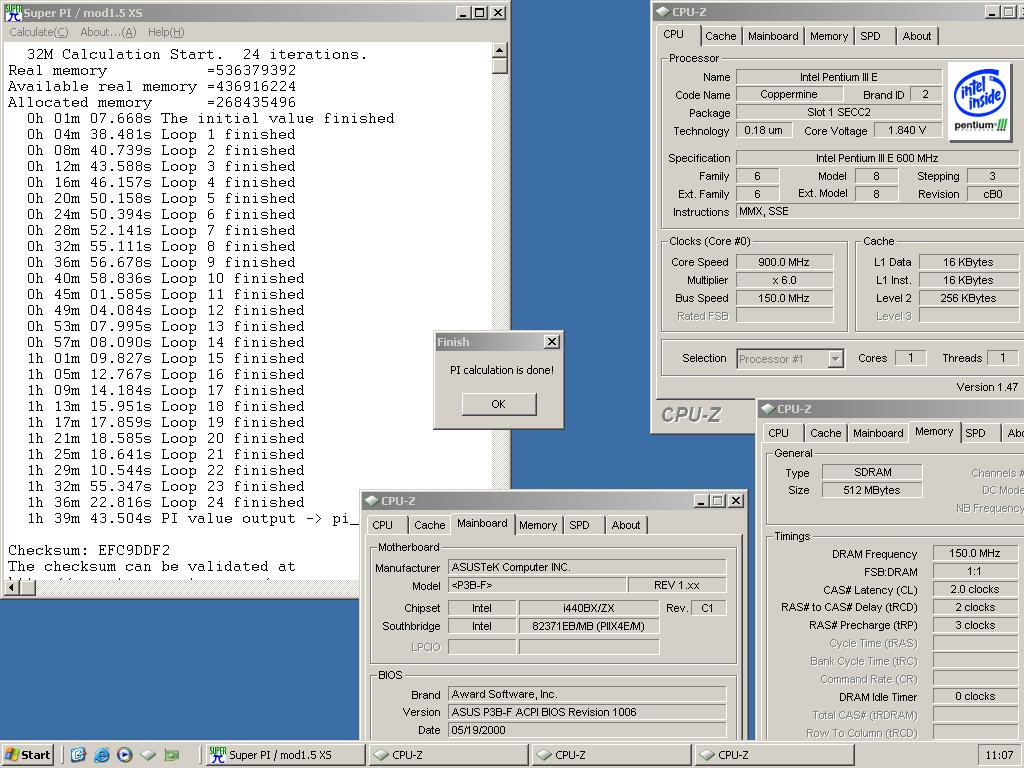Viewport: 1024px width, 768px height.
Task: Click the ASUSTeK Computer INC. manufacturer field
Action: (587, 568)
